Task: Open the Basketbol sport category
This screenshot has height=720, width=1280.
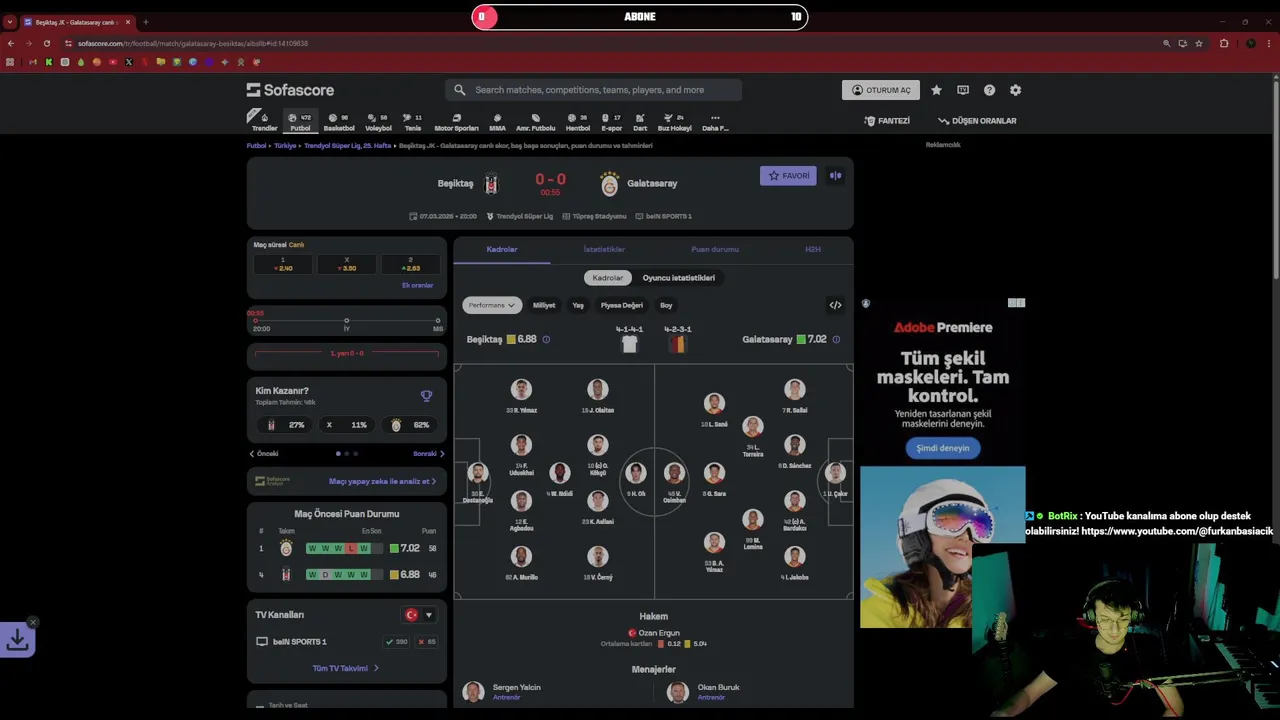Action: coord(339,122)
